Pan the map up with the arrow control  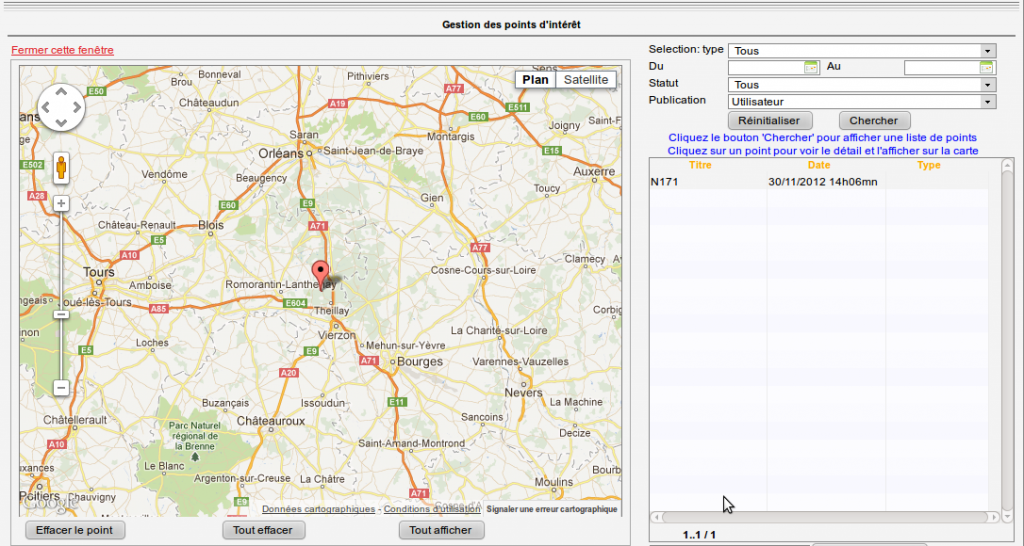[x=61, y=92]
